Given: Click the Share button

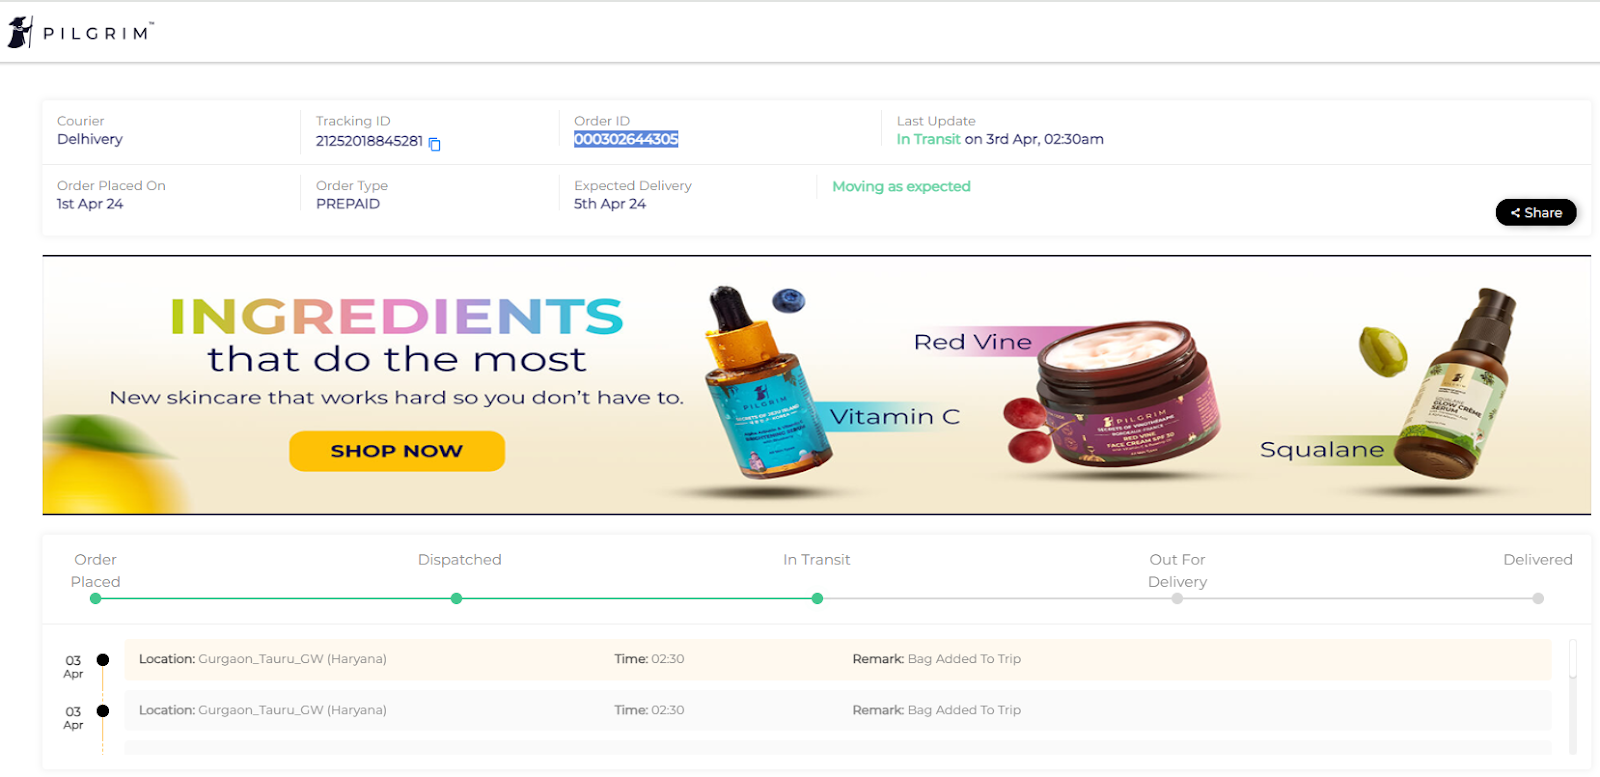Looking at the screenshot, I should tap(1536, 212).
